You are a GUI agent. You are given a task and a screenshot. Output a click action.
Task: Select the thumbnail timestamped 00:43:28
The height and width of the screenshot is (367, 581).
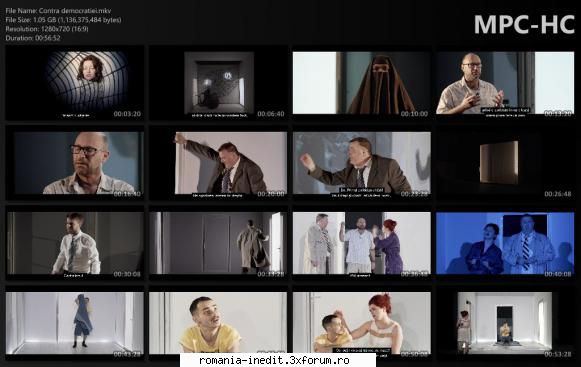coord(74,323)
